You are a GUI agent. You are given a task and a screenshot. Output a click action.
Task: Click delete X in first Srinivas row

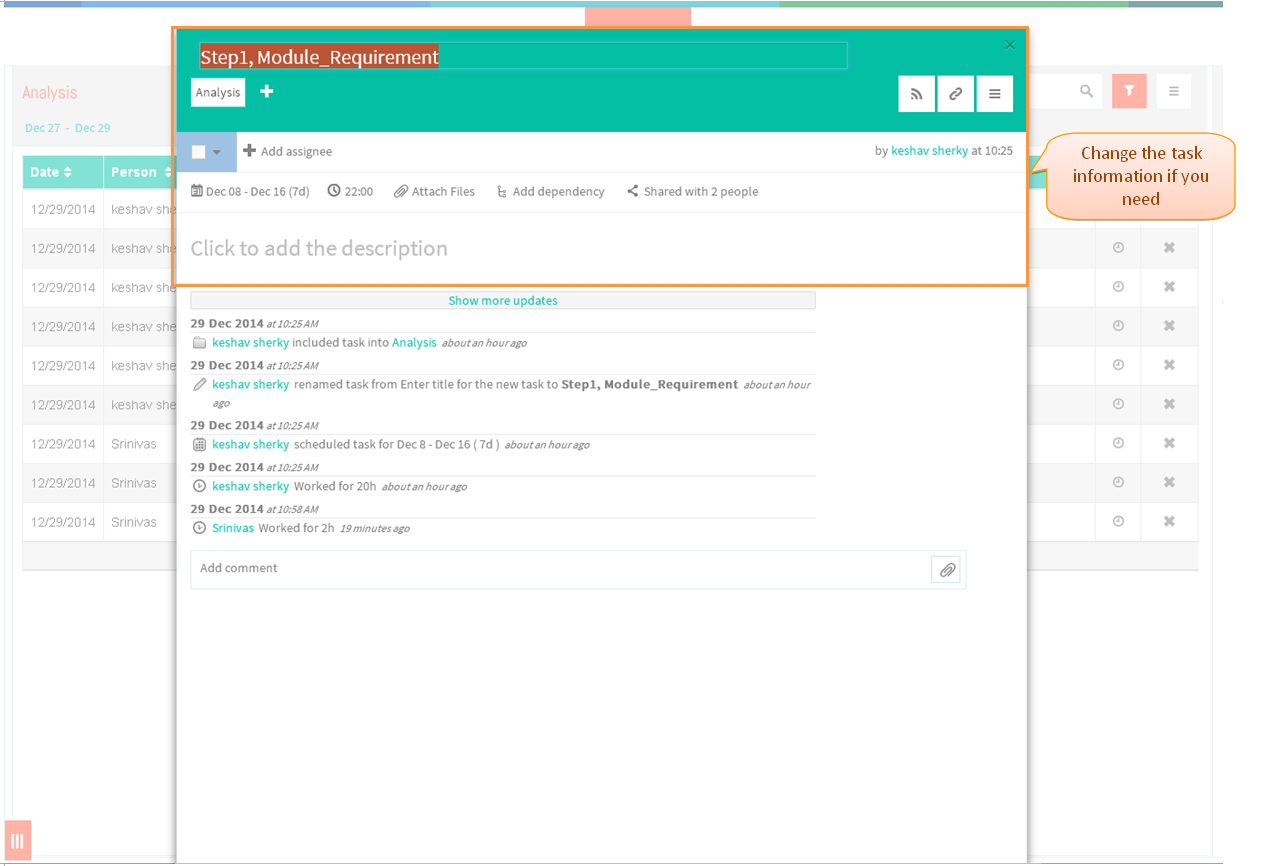pos(1169,443)
